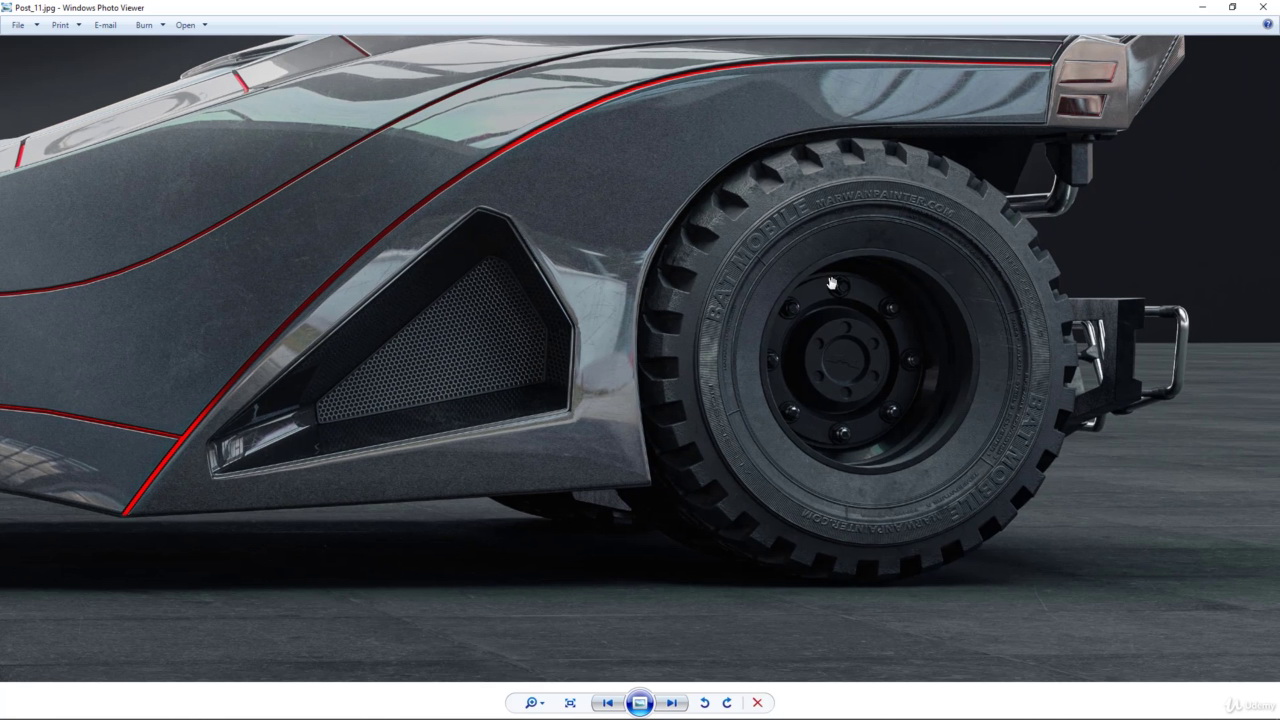
Task: Start the slide show
Action: pyautogui.click(x=640, y=703)
